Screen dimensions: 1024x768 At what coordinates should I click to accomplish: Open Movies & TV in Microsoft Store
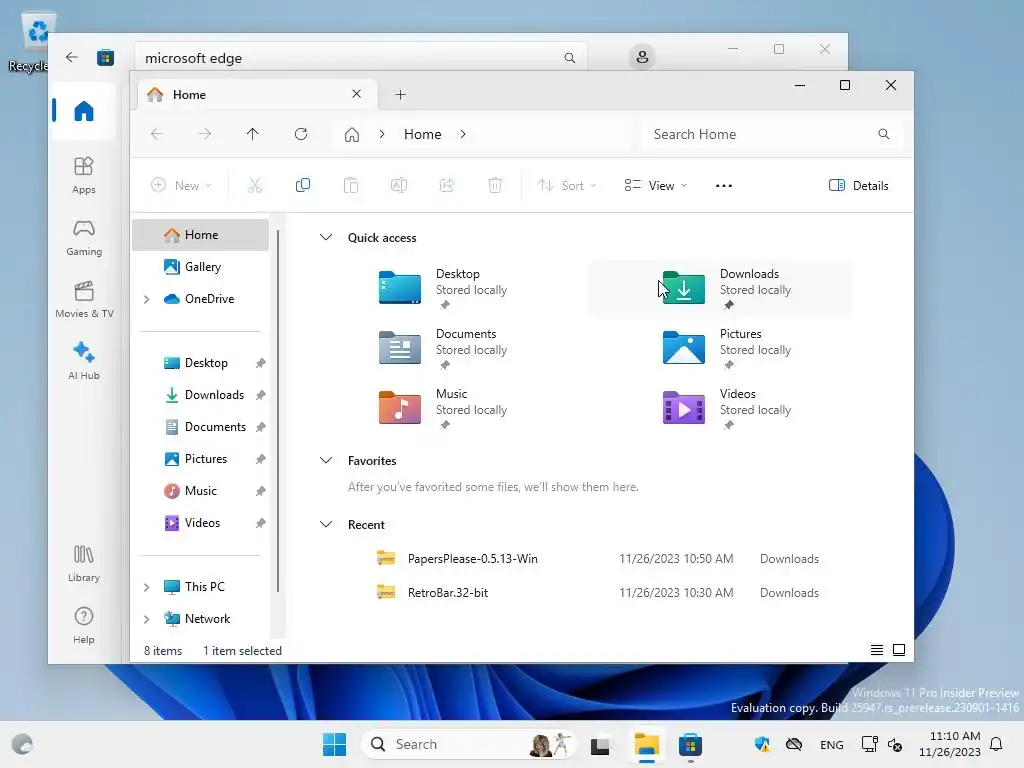[x=84, y=299]
